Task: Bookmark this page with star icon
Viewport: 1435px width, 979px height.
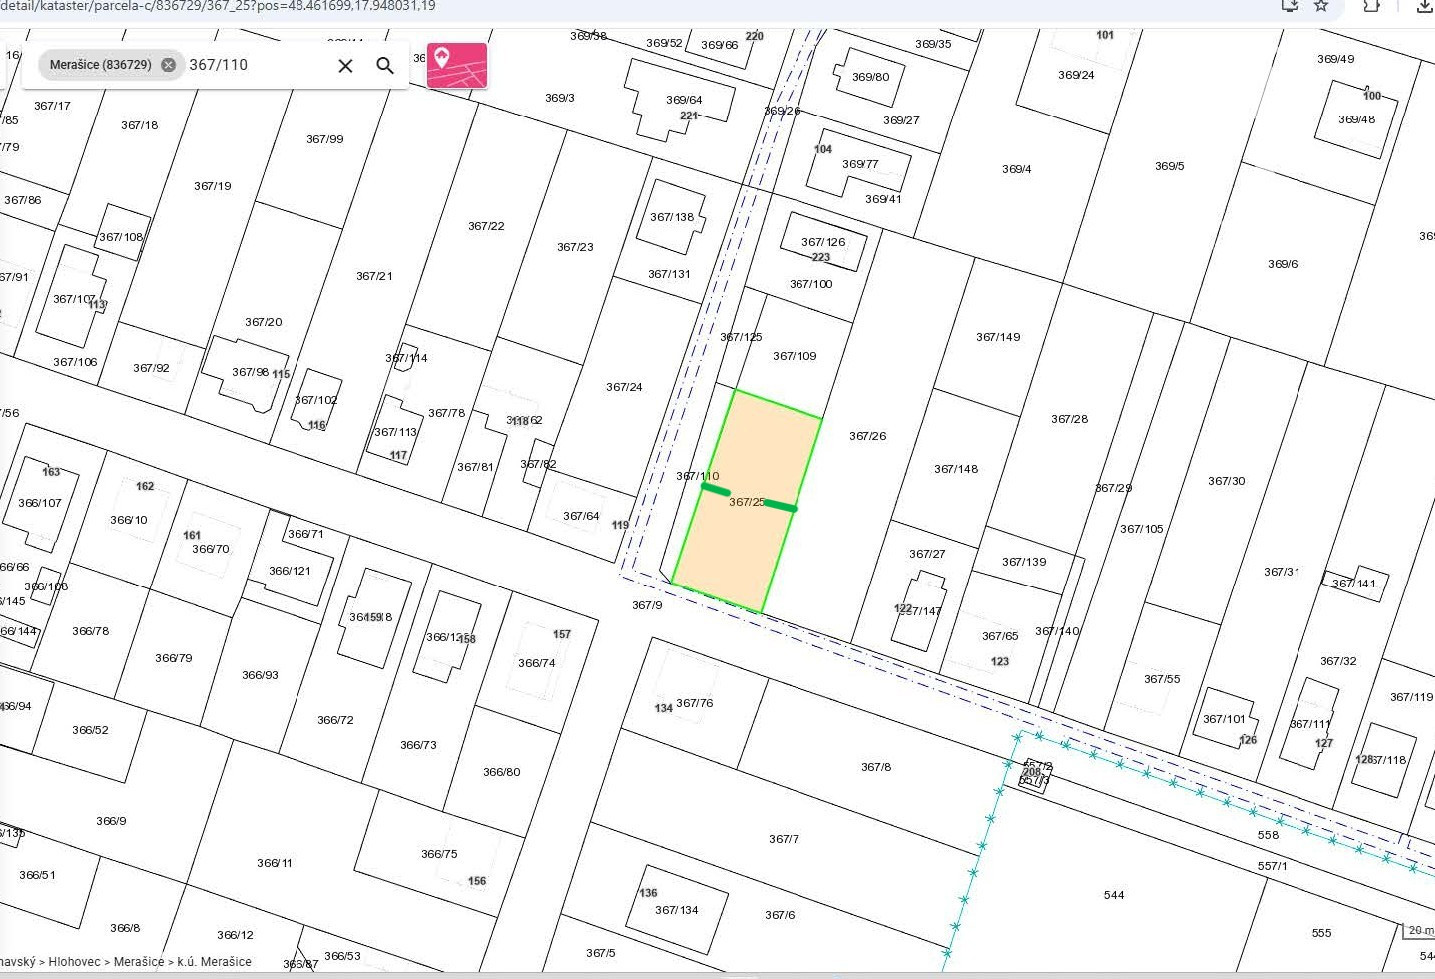Action: [x=1321, y=6]
